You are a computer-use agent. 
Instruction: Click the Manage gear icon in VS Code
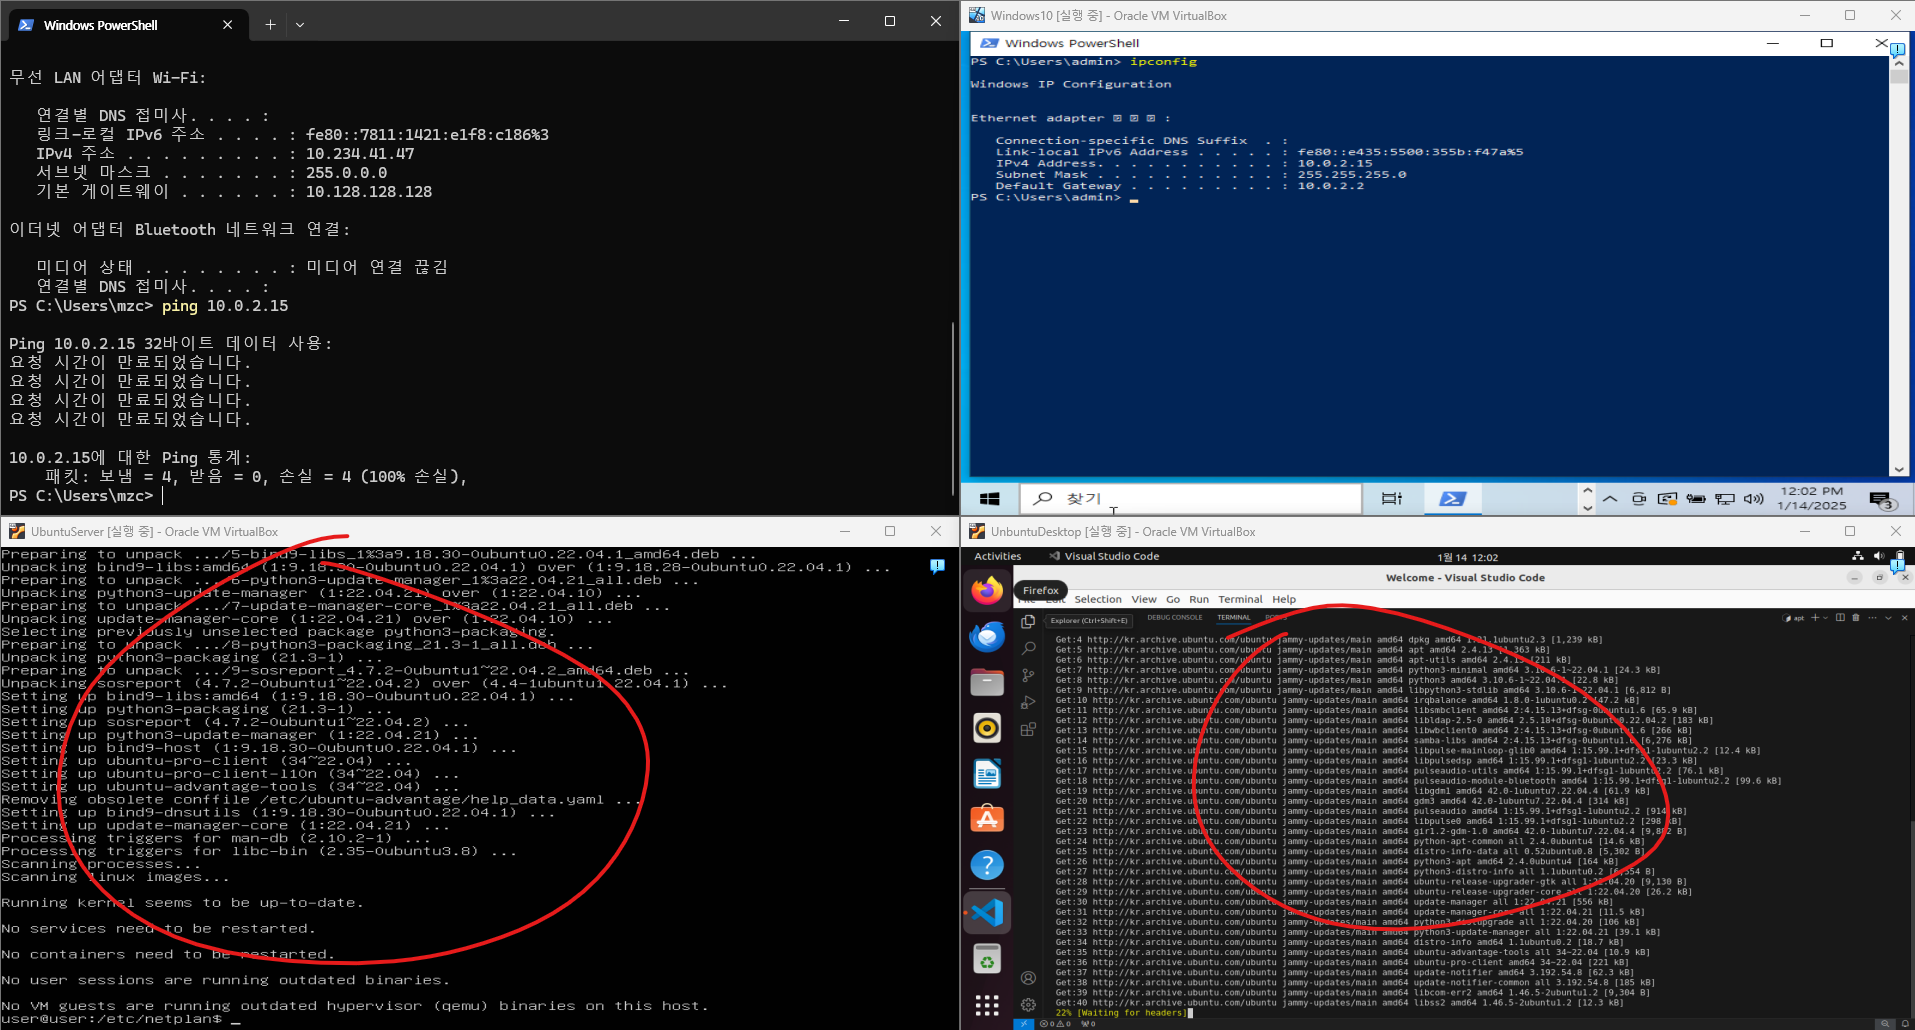(1028, 1004)
